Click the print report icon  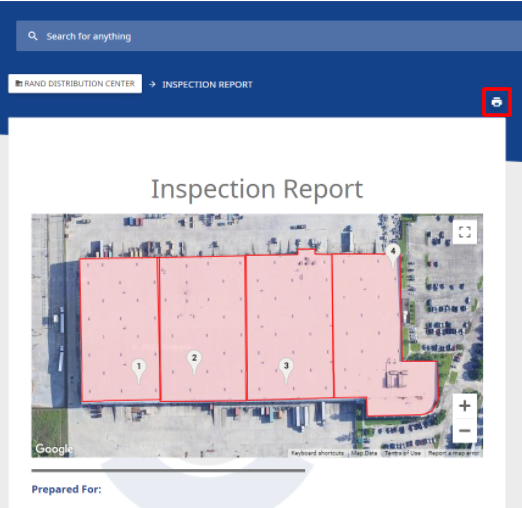pyautogui.click(x=496, y=102)
